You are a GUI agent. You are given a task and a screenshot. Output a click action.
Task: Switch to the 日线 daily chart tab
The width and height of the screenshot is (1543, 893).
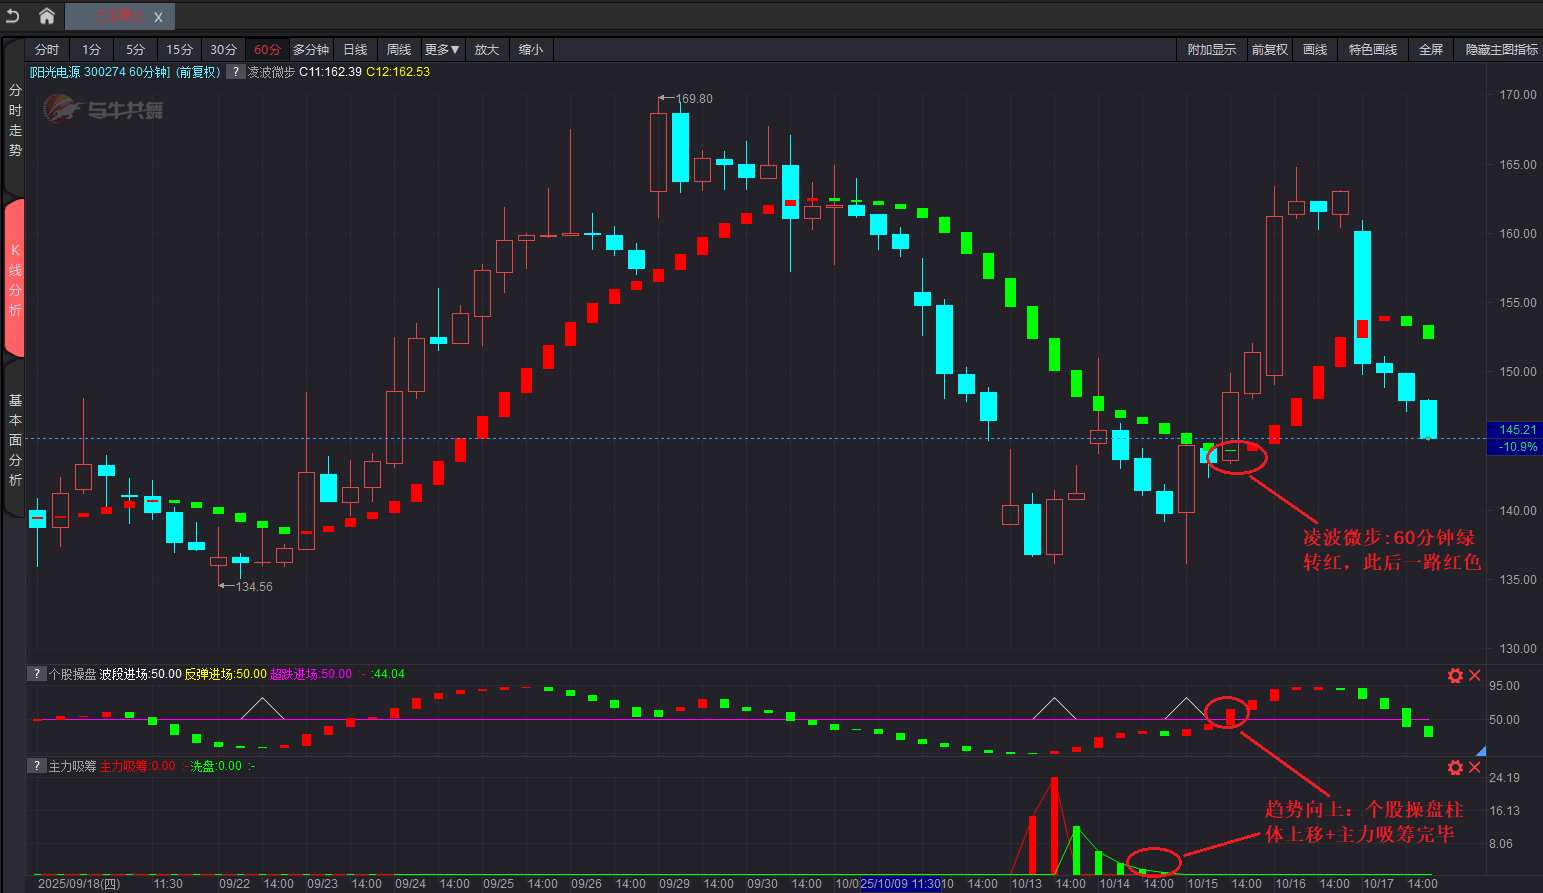(x=355, y=50)
